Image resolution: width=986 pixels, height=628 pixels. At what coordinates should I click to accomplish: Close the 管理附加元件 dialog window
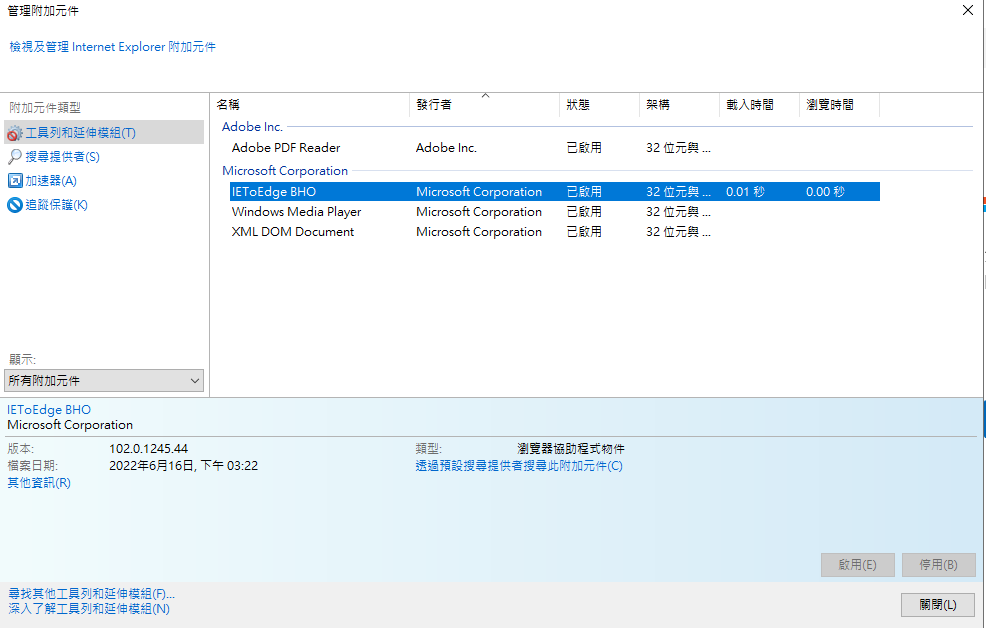(968, 10)
